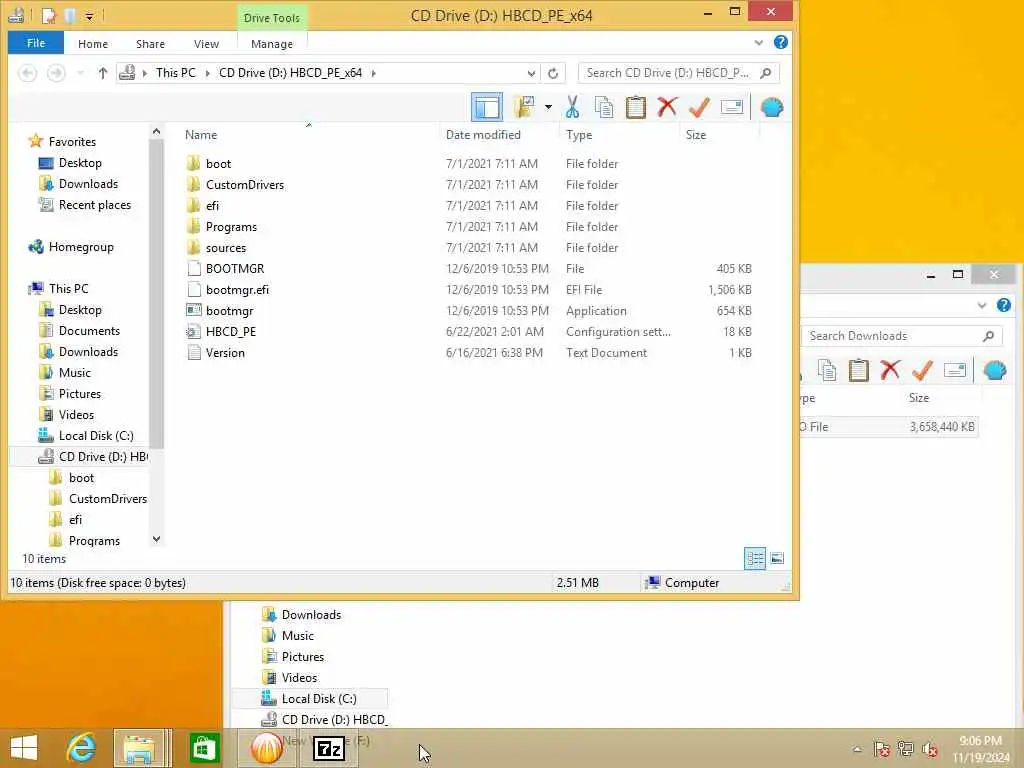Open Favorites in navigation pane
This screenshot has width=1024, height=768.
tap(72, 142)
